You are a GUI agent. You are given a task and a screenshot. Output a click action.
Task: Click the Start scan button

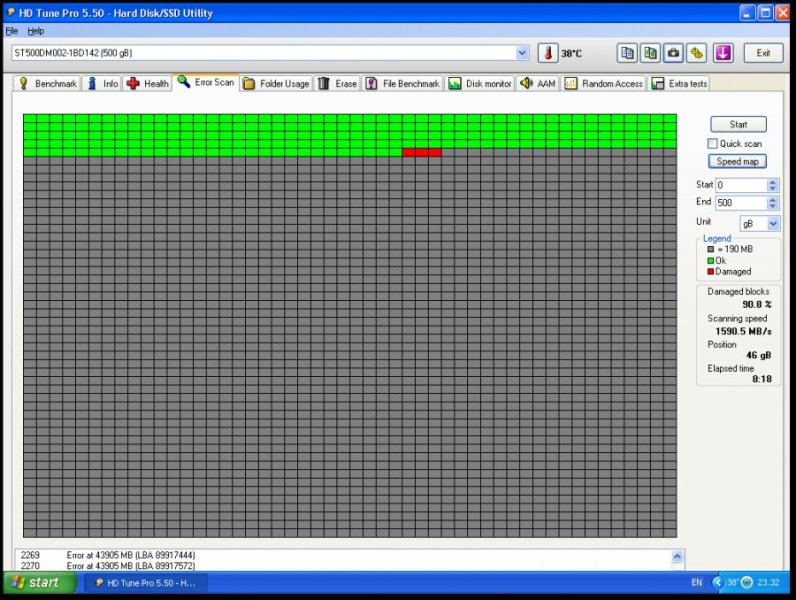[738, 124]
